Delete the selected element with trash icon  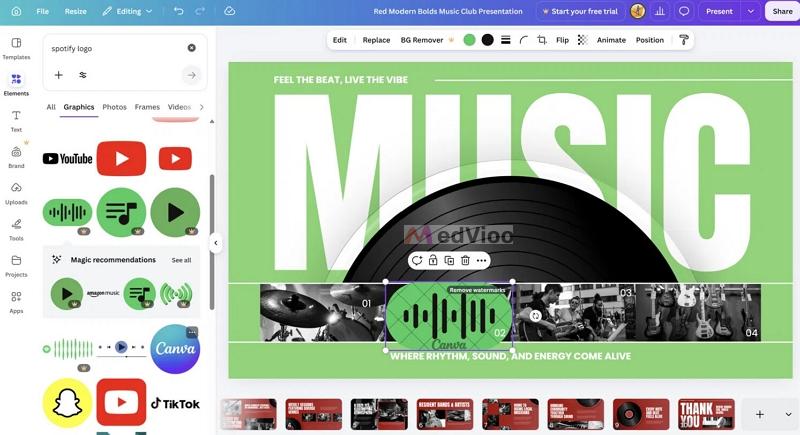(465, 261)
